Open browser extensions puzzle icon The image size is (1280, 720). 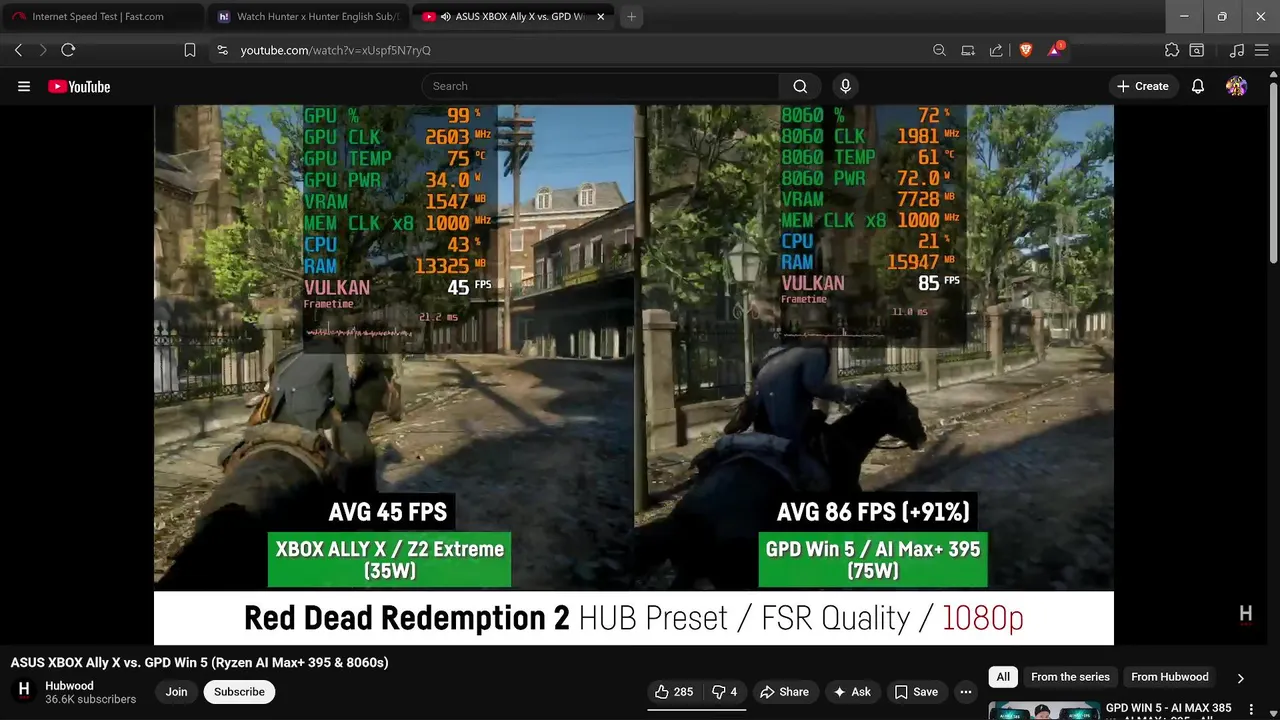point(1172,50)
